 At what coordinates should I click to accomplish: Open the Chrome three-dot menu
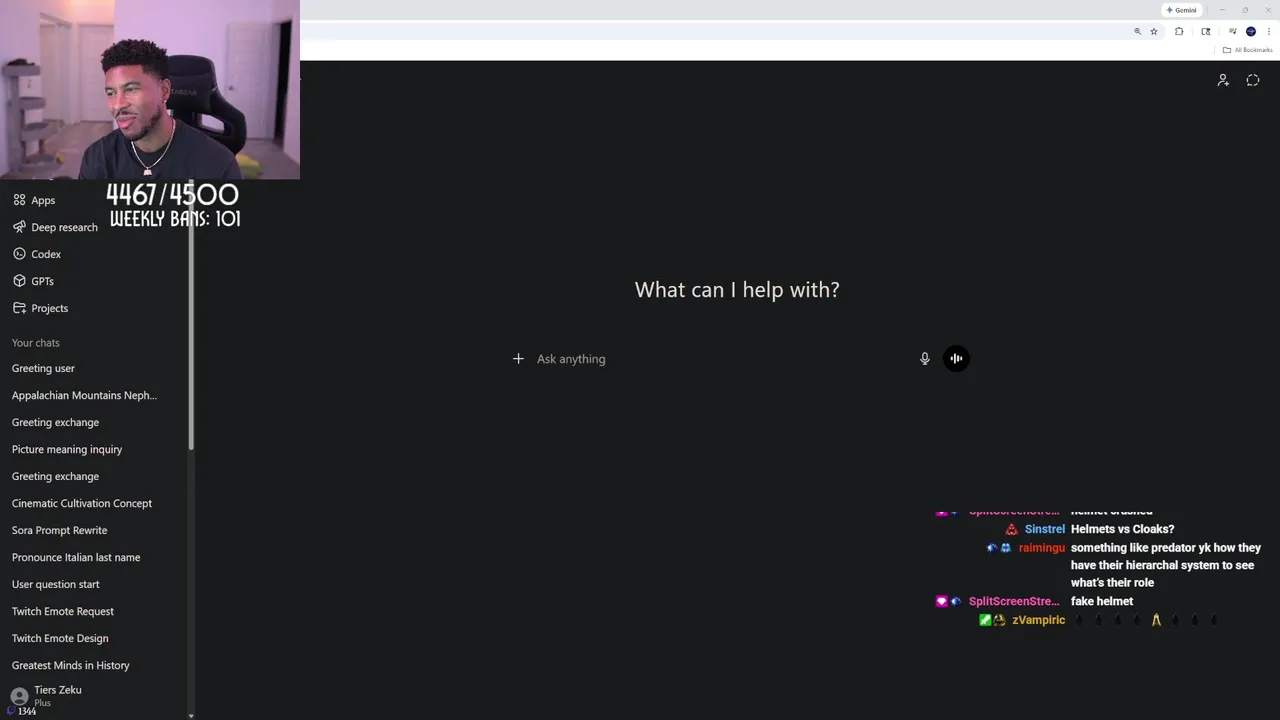pyautogui.click(x=1269, y=31)
